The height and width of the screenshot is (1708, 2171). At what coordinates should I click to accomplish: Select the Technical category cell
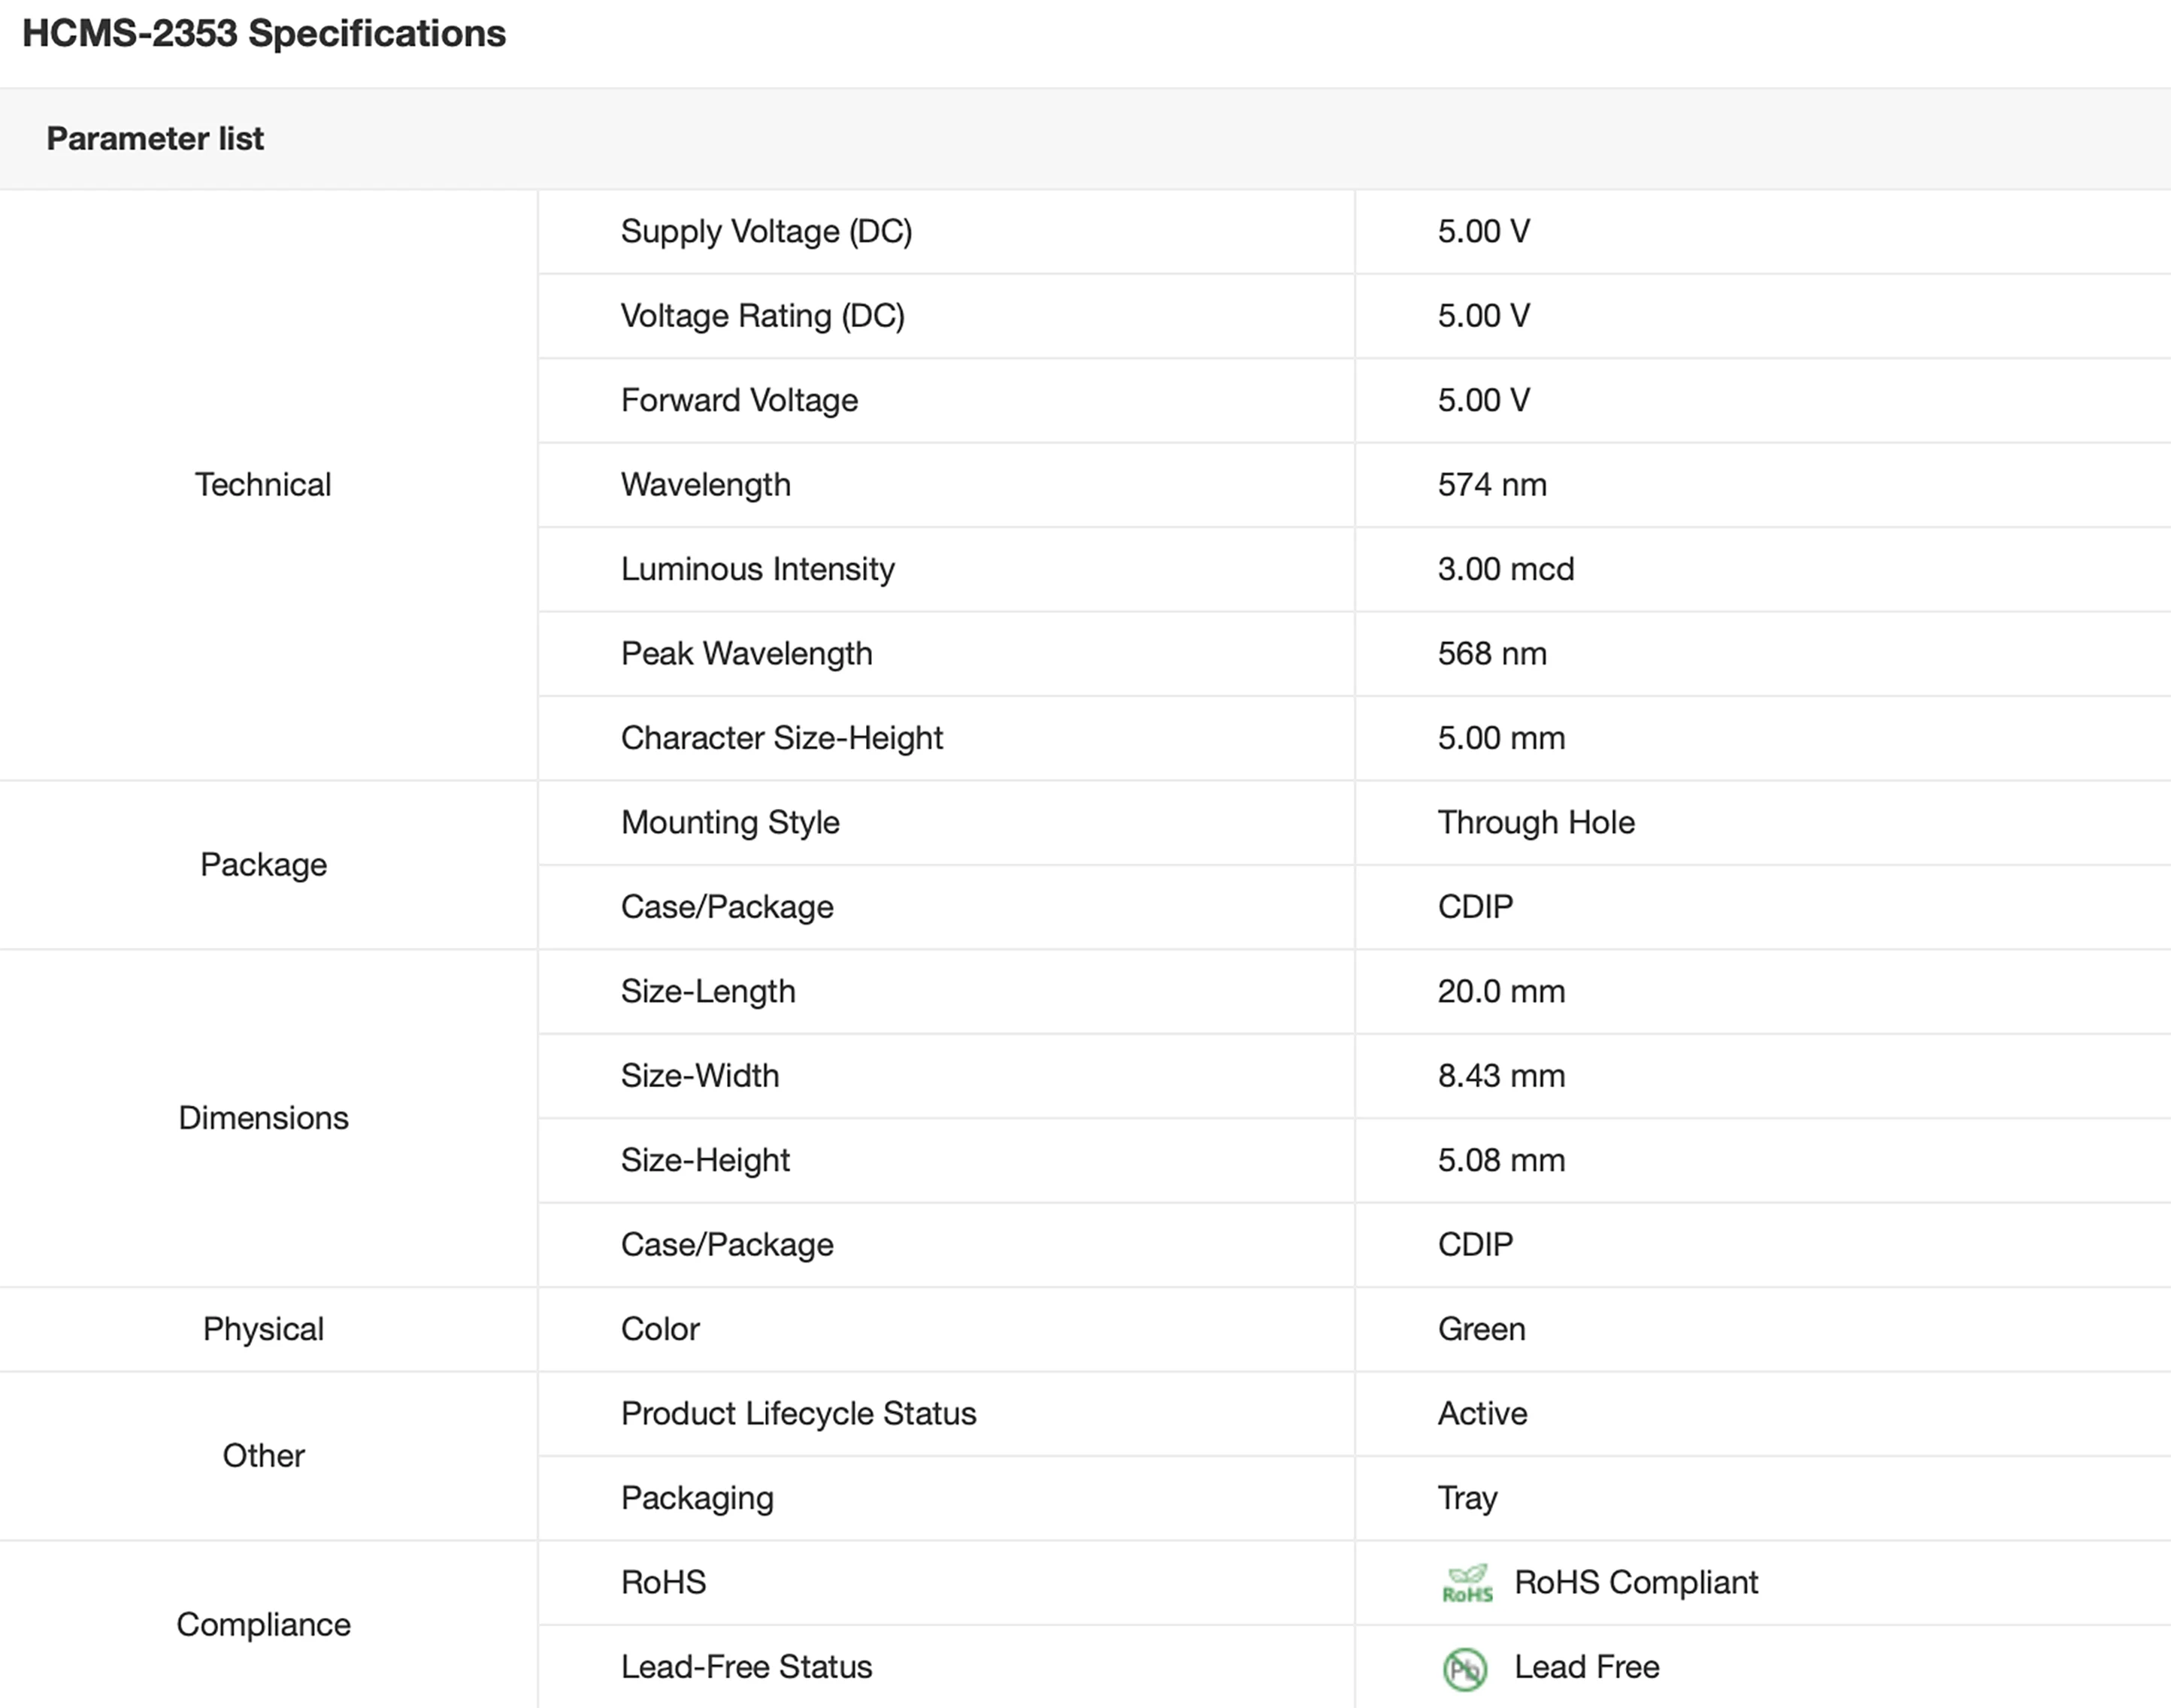(263, 485)
